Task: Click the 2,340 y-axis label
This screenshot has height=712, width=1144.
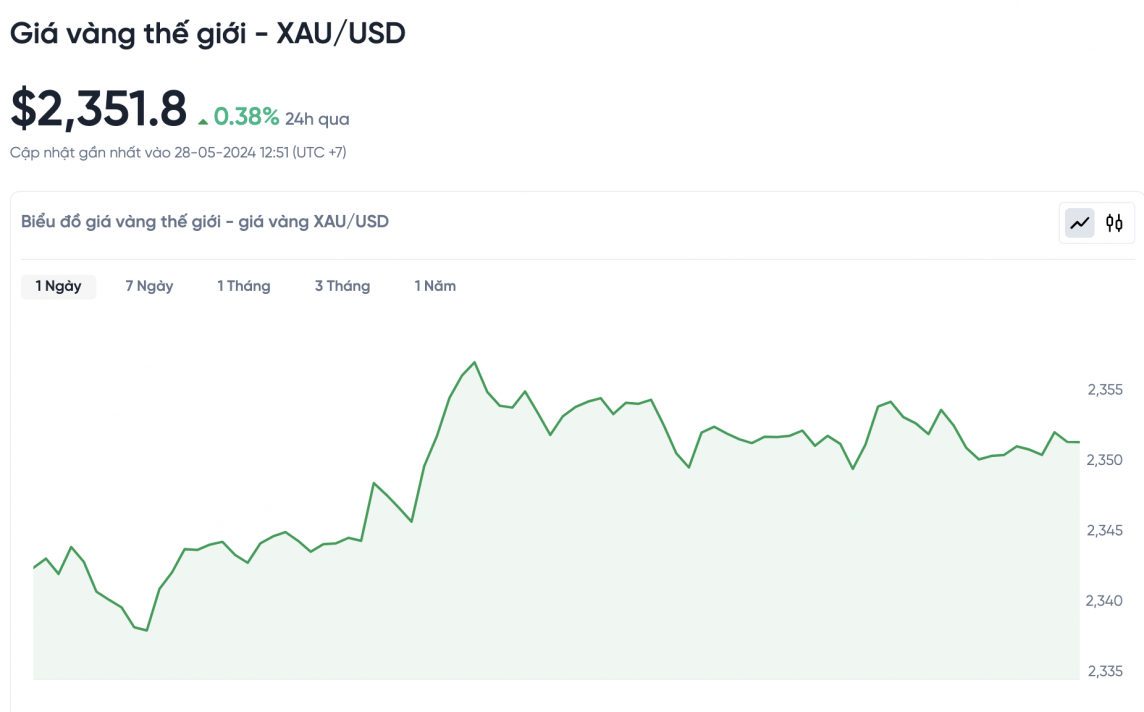Action: click(x=1105, y=601)
